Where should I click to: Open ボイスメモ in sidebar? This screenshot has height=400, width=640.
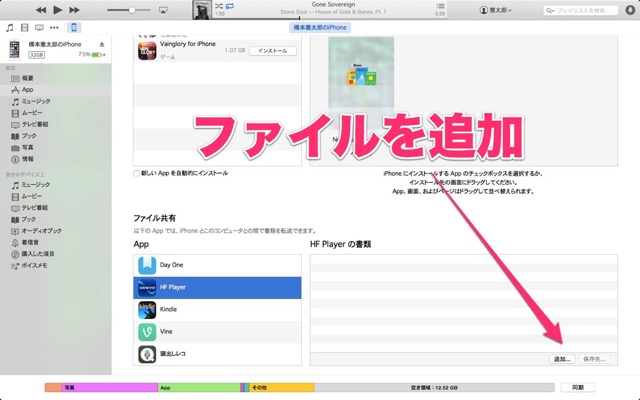(x=56, y=265)
